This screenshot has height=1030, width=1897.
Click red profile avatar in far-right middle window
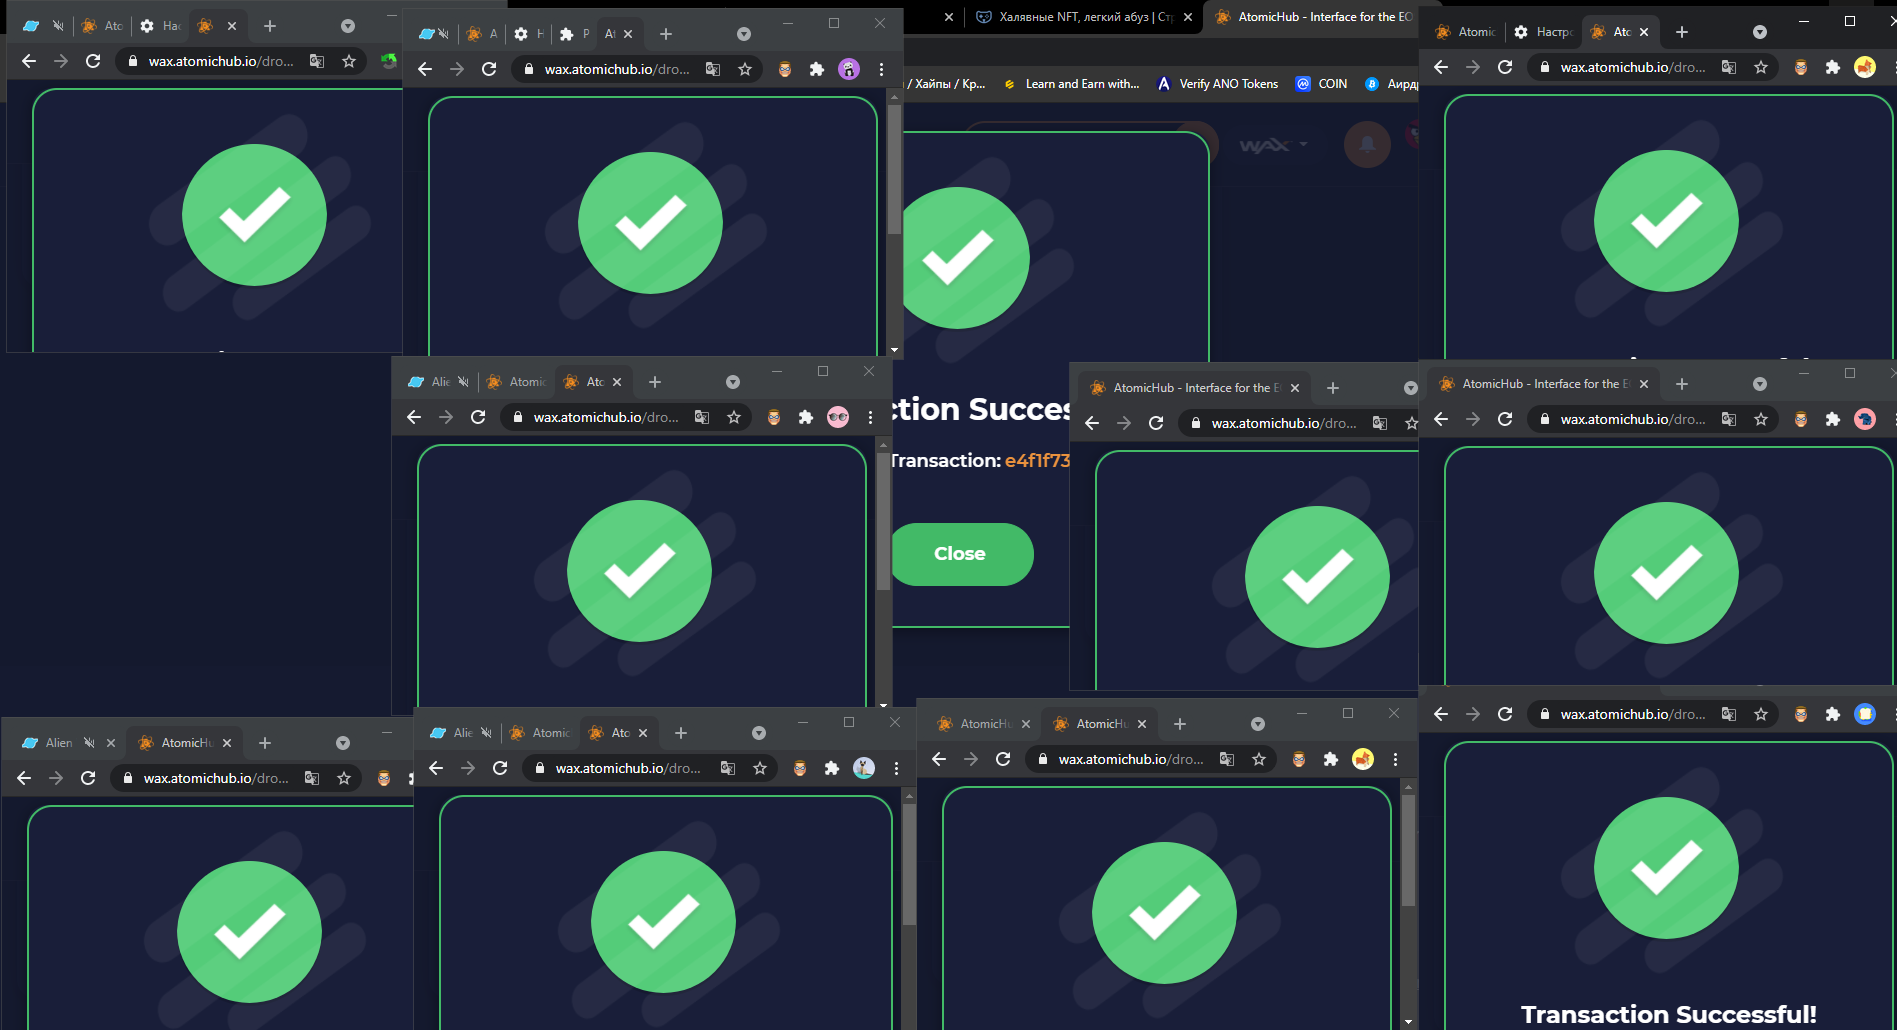[x=1865, y=419]
